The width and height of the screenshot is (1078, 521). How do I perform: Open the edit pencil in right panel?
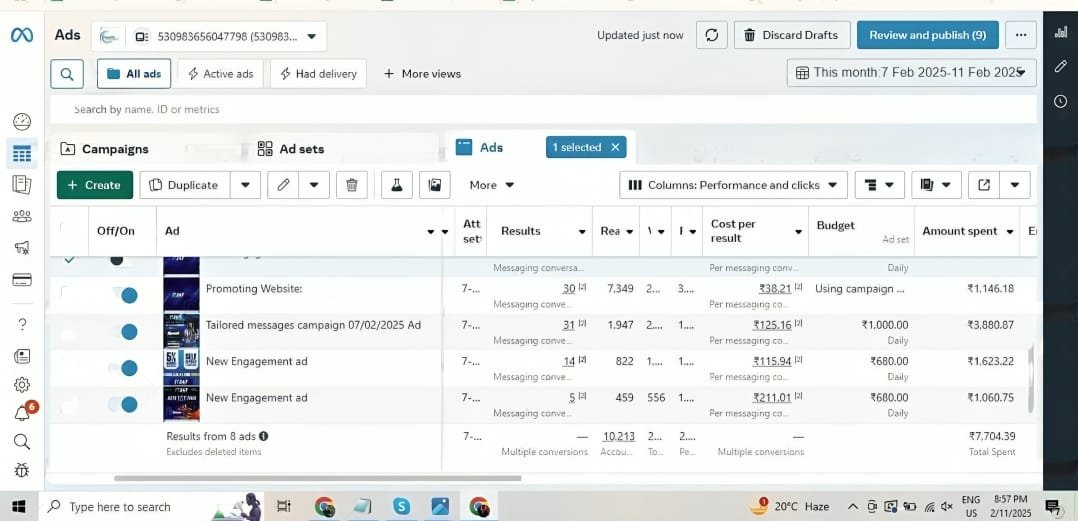pyautogui.click(x=1061, y=66)
